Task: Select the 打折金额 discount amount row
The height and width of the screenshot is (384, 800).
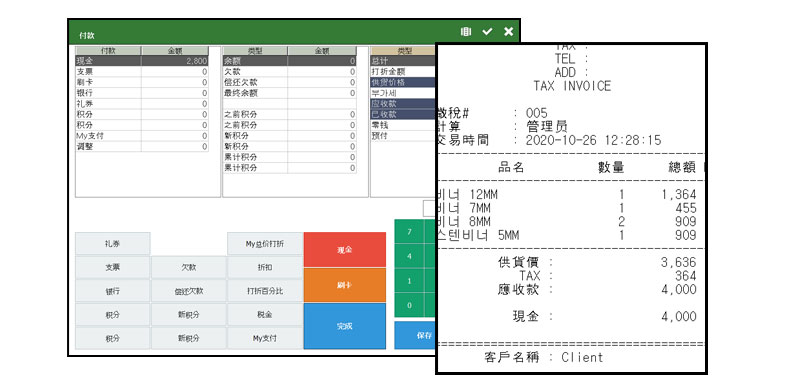Action: click(403, 71)
